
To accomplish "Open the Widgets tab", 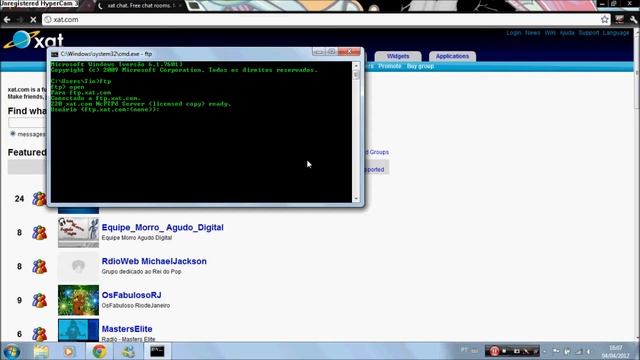I will (x=398, y=56).
